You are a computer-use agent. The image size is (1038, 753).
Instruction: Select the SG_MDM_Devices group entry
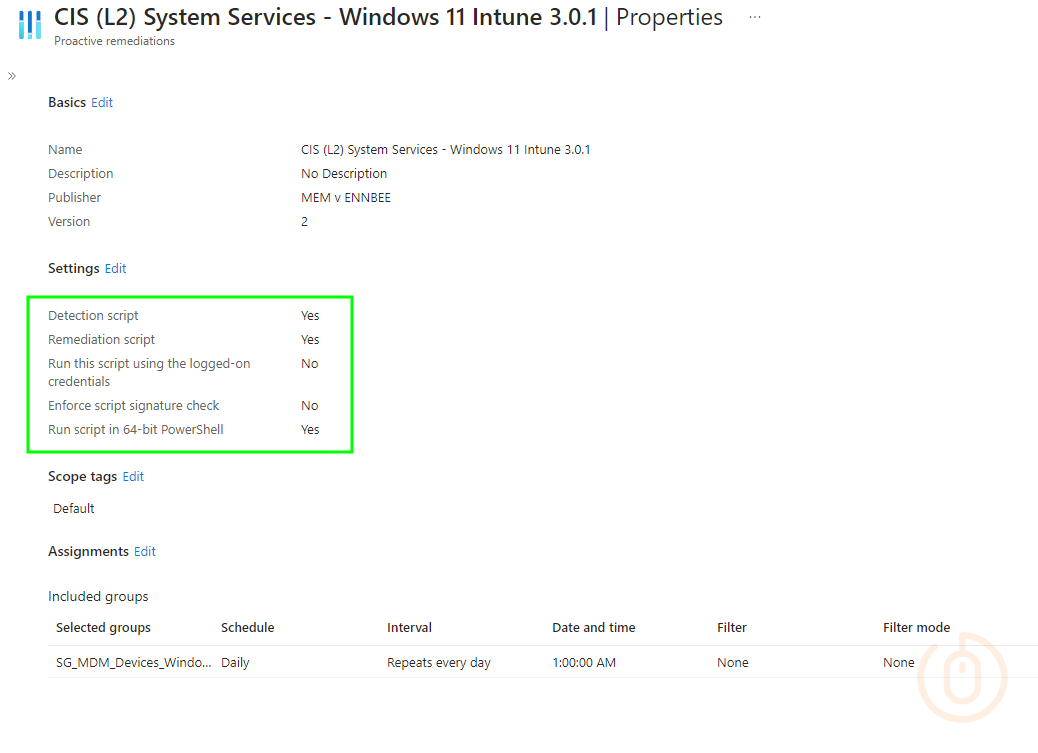[x=133, y=662]
